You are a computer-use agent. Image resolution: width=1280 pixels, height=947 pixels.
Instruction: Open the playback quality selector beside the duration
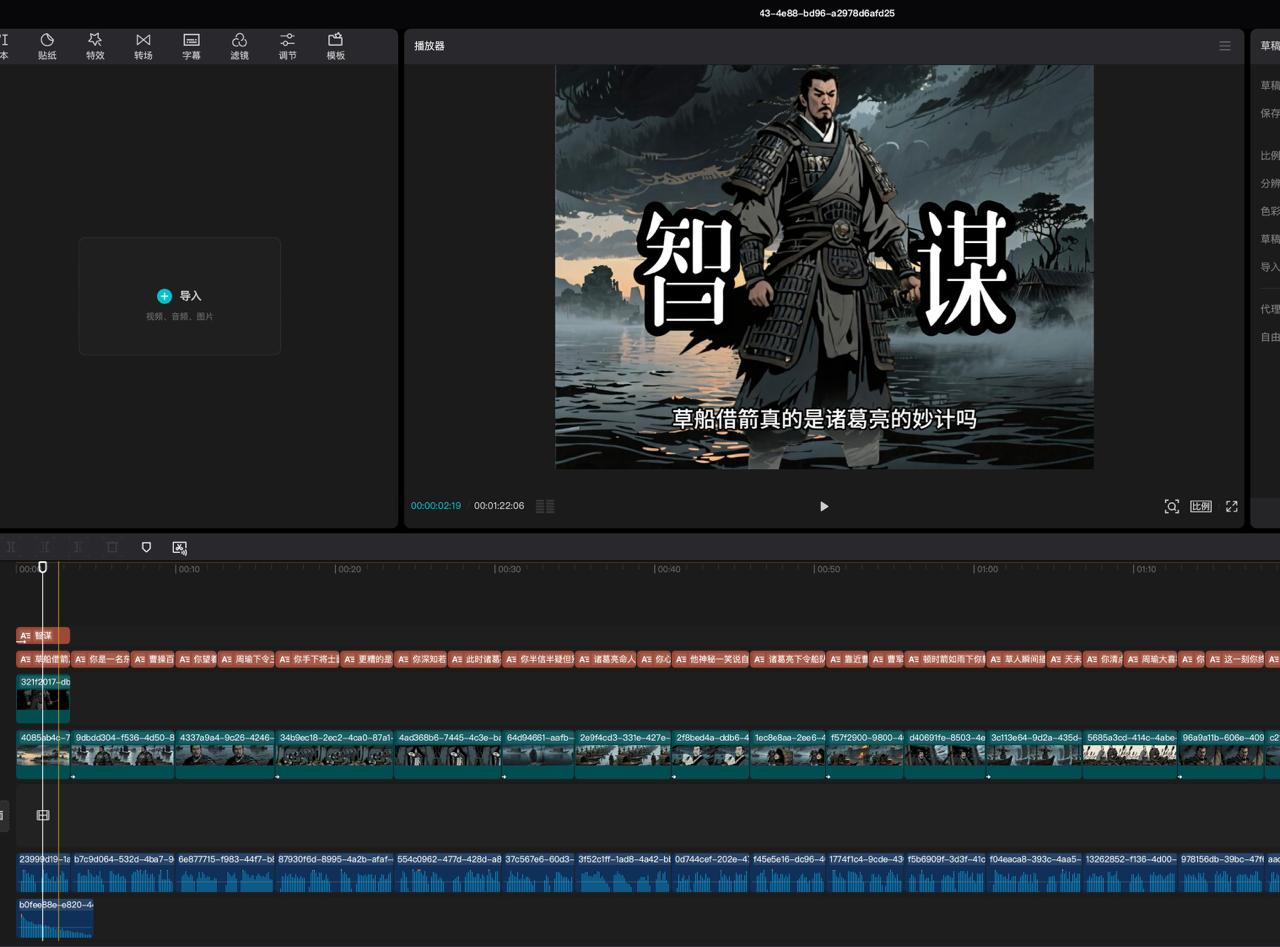(x=545, y=506)
